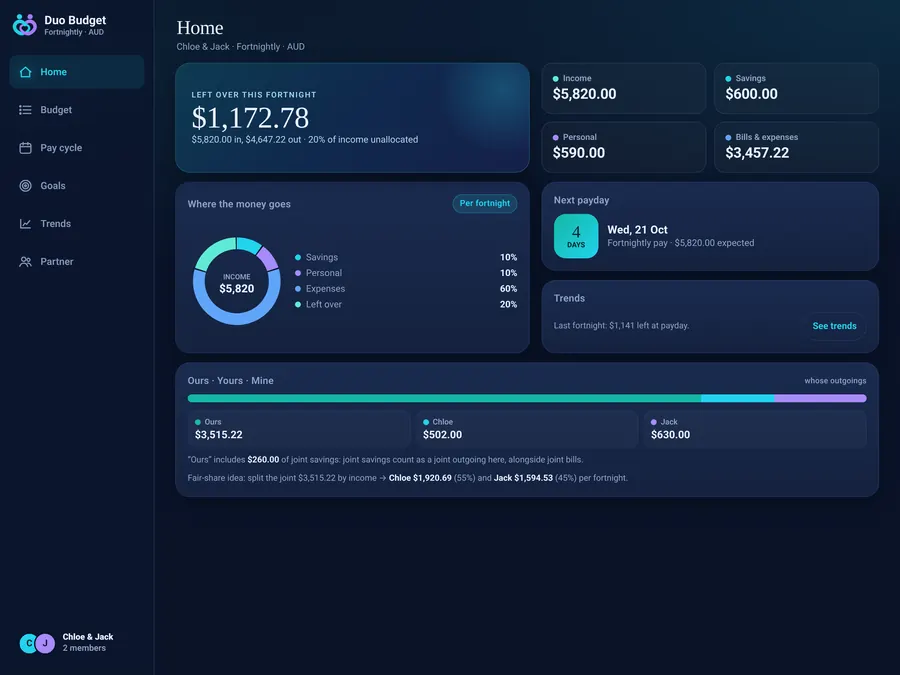The image size is (900, 675).
Task: Click 'Last fortnight: $1,141 left at payday' text
Action: (621, 325)
